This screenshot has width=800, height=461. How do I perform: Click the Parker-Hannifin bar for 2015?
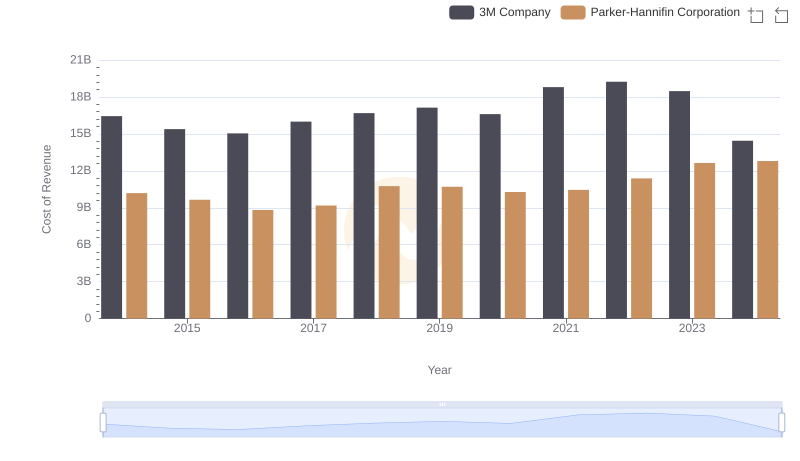click(x=199, y=259)
